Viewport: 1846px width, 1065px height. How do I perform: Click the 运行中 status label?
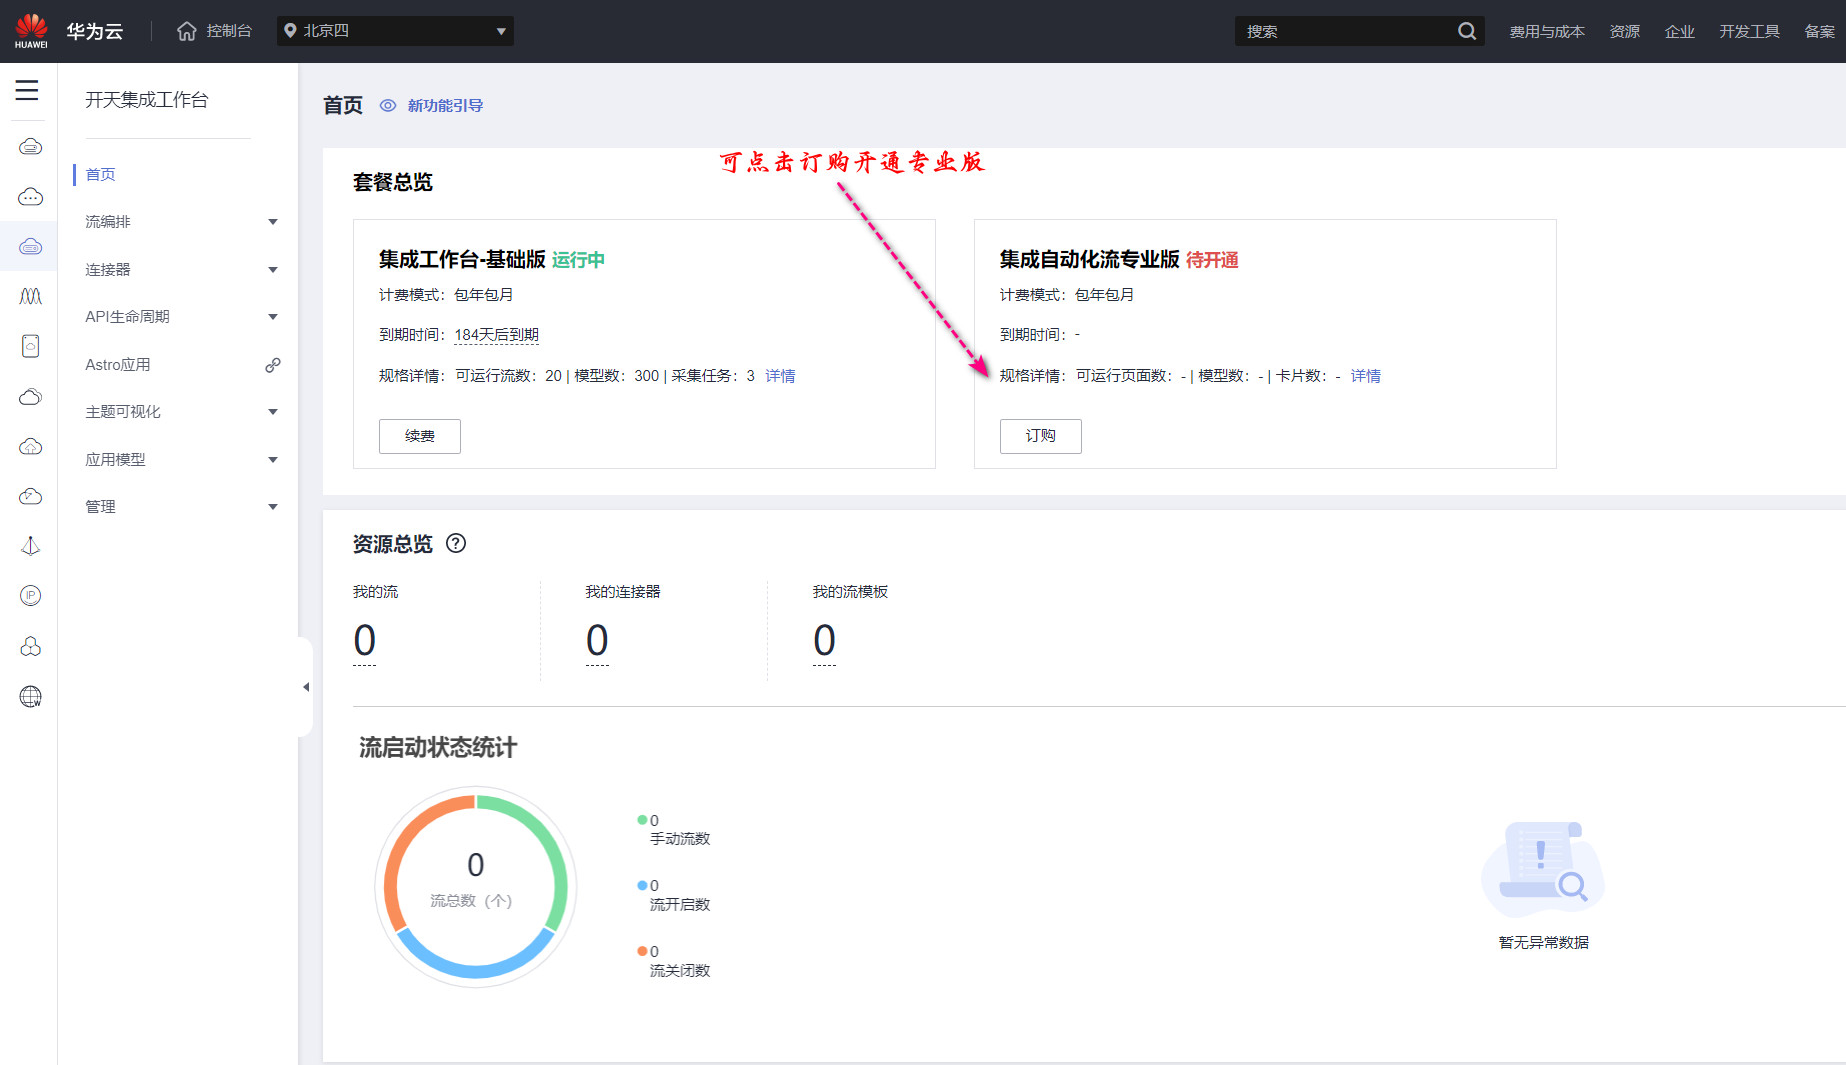[578, 260]
